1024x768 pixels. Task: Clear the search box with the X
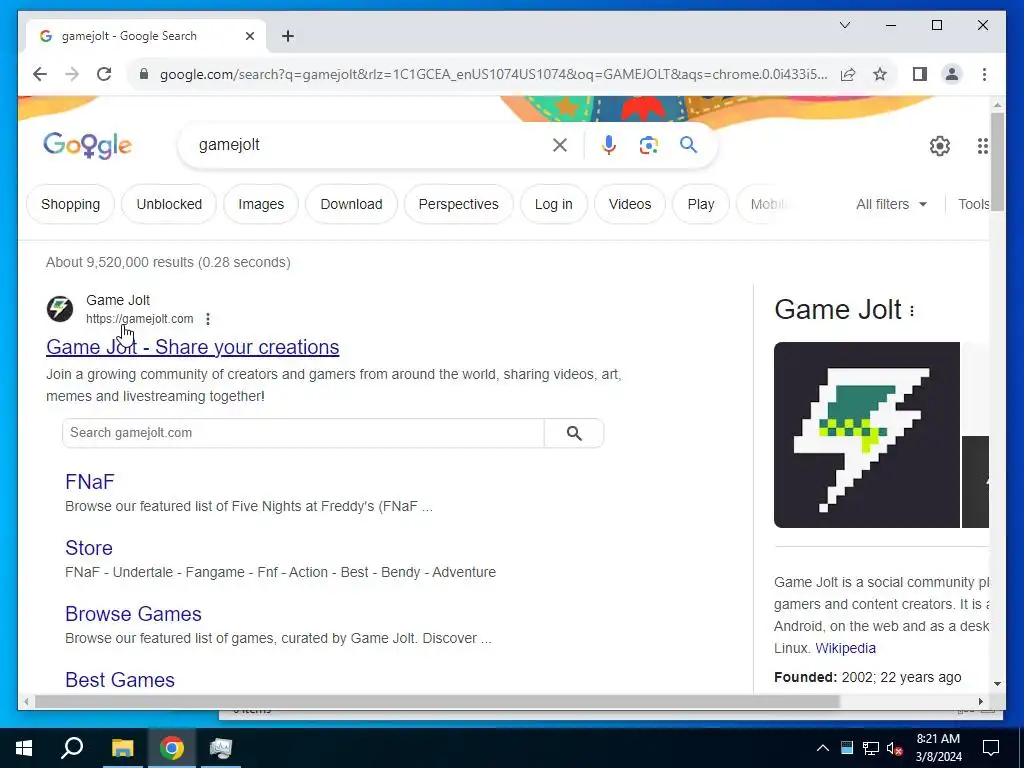tap(560, 145)
